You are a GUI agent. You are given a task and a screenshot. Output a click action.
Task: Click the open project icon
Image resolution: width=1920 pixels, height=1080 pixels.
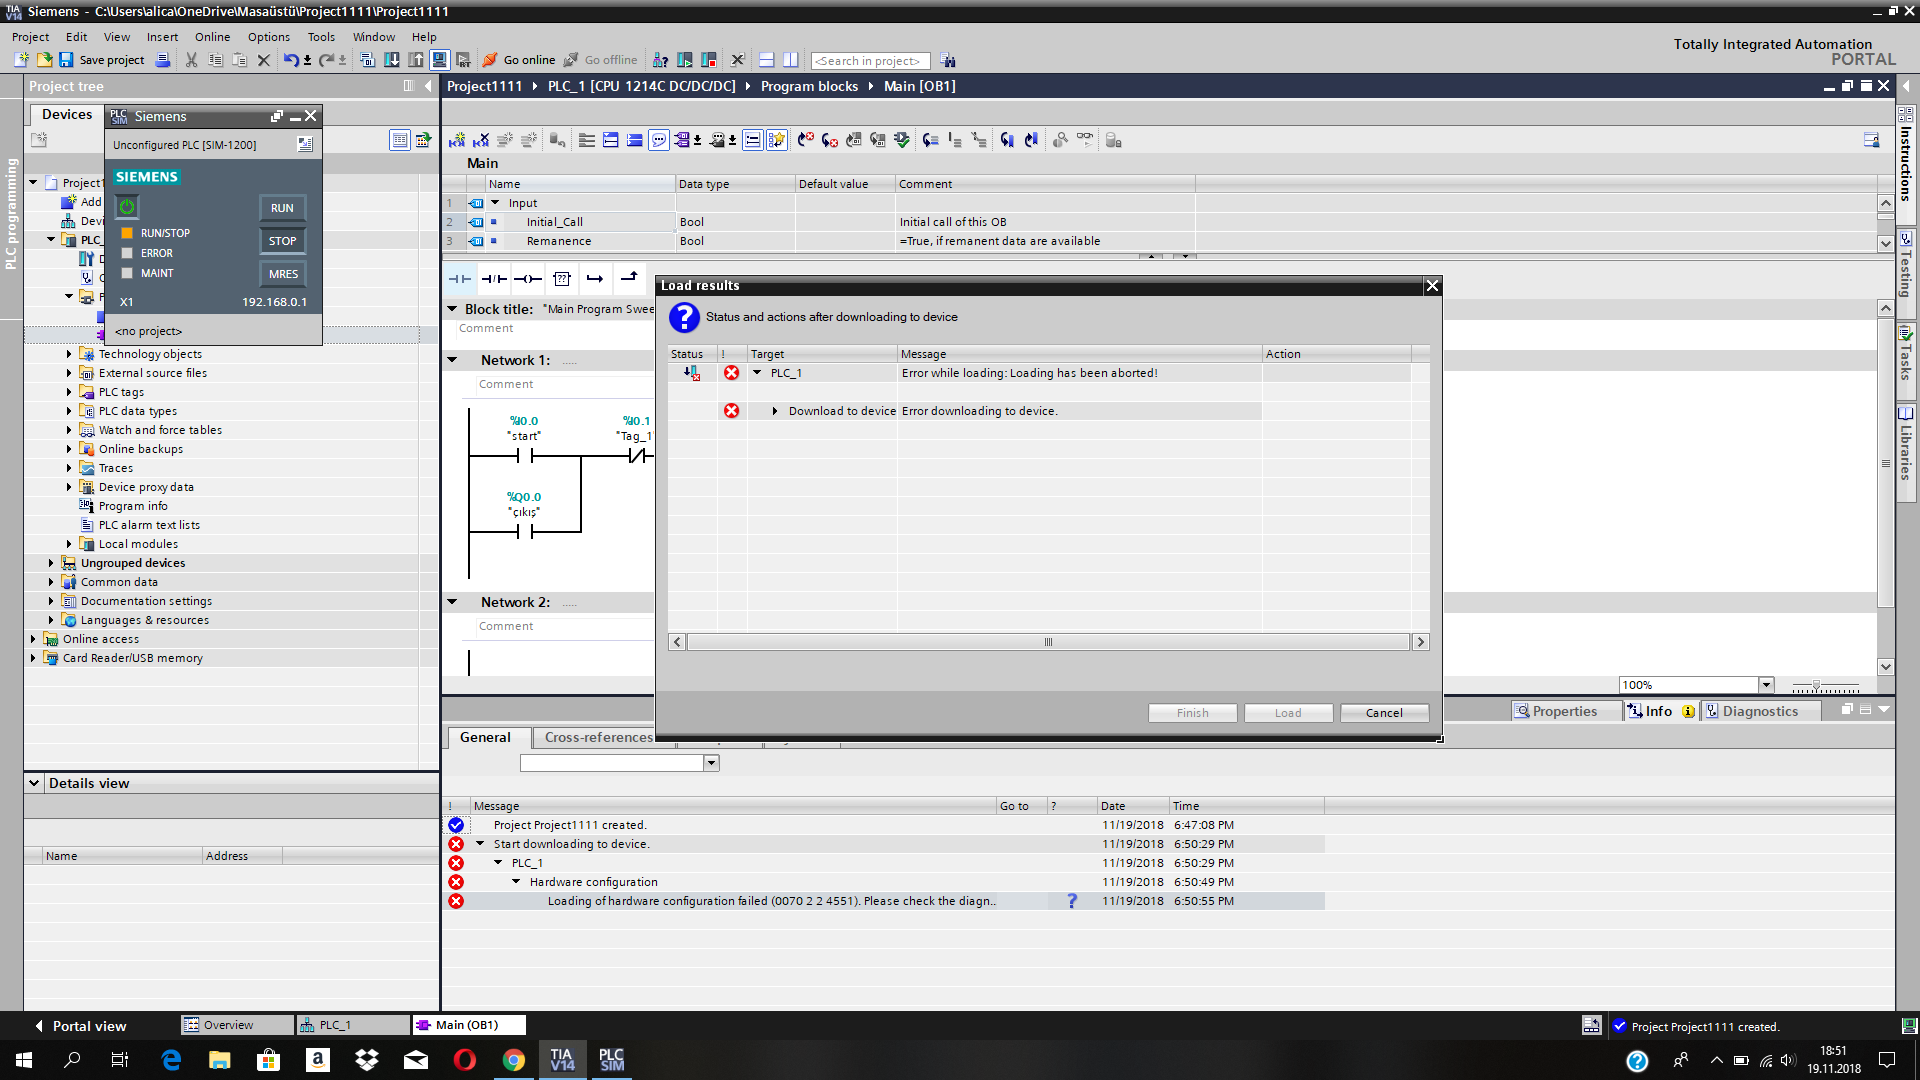[44, 60]
